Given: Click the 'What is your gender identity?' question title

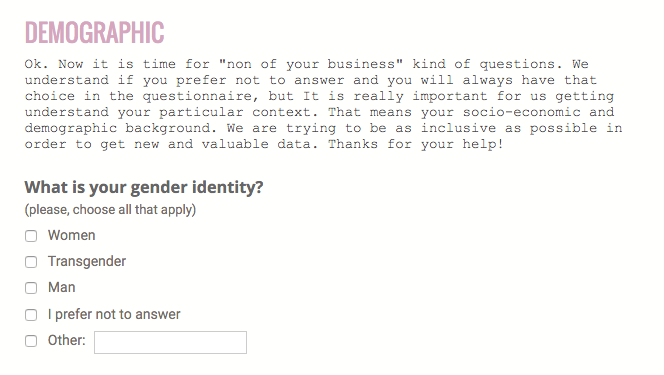Looking at the screenshot, I should (144, 187).
